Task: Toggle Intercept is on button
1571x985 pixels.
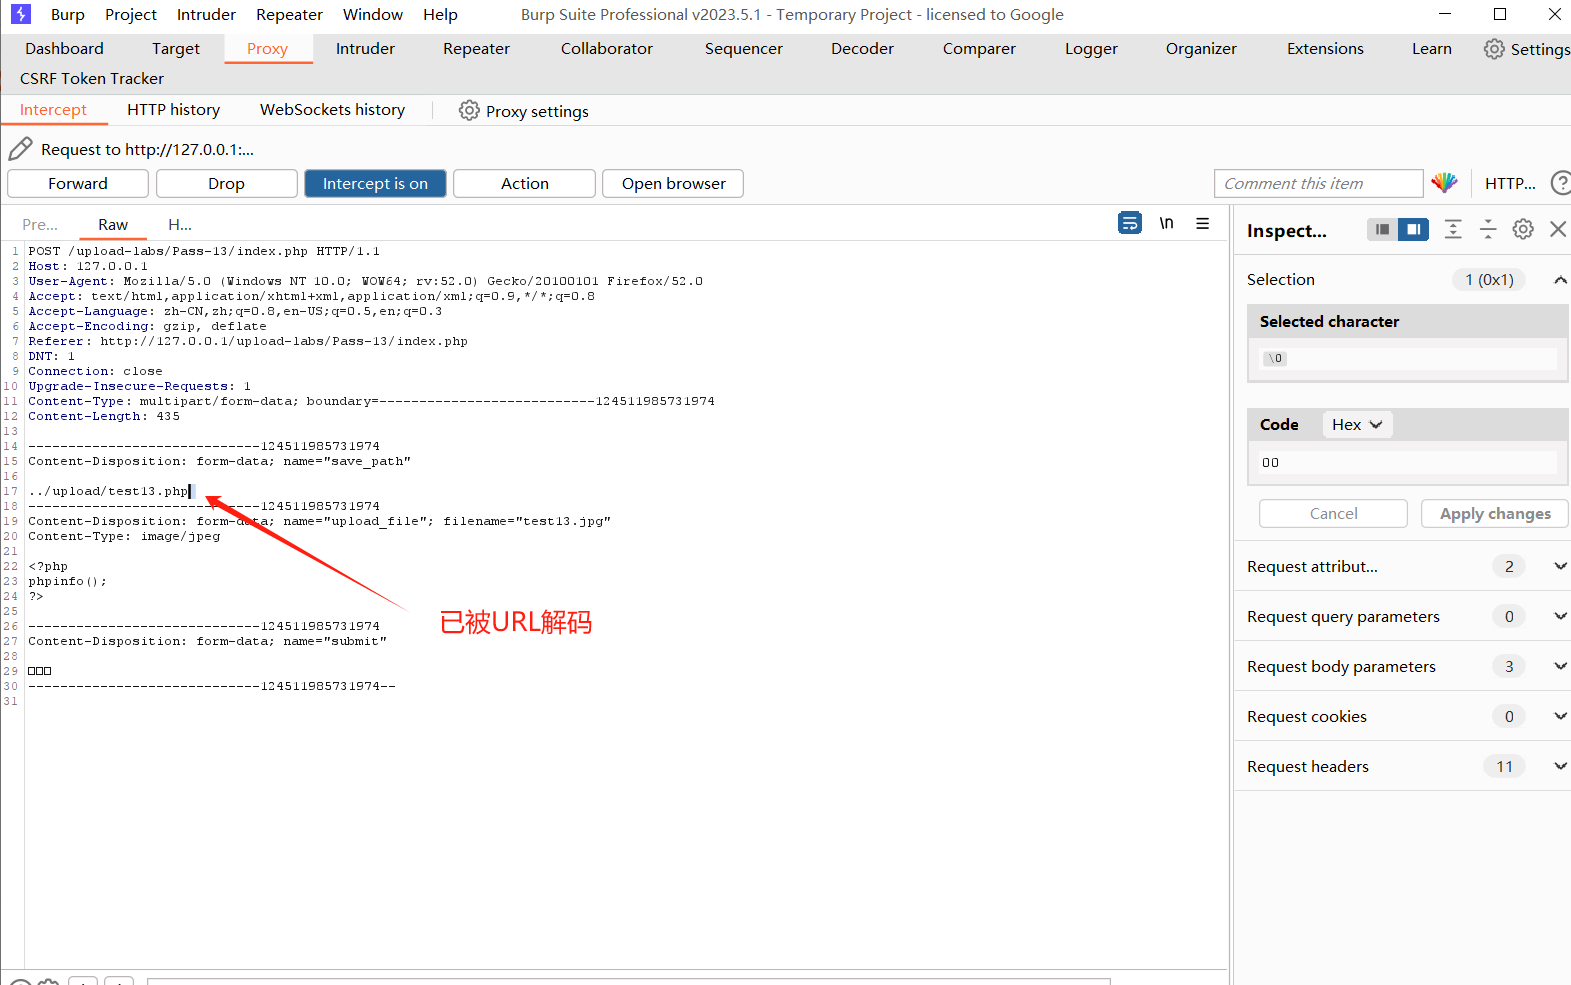Action: coord(375,184)
